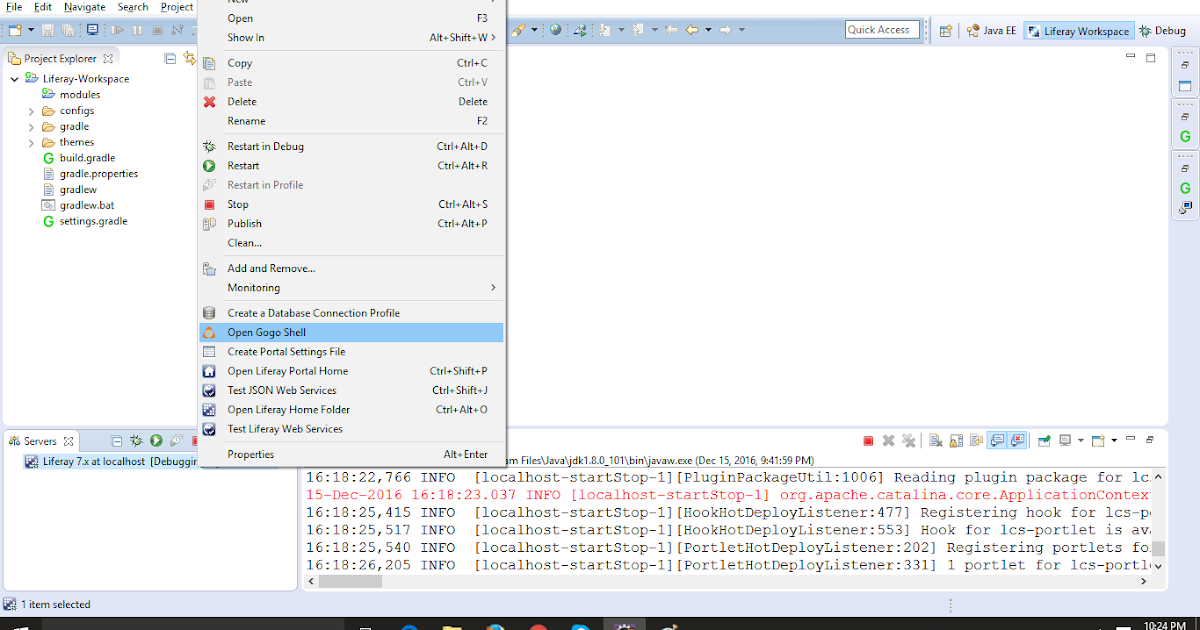The height and width of the screenshot is (630, 1200).
Task: Click inside the Quick Access field
Action: point(881,29)
